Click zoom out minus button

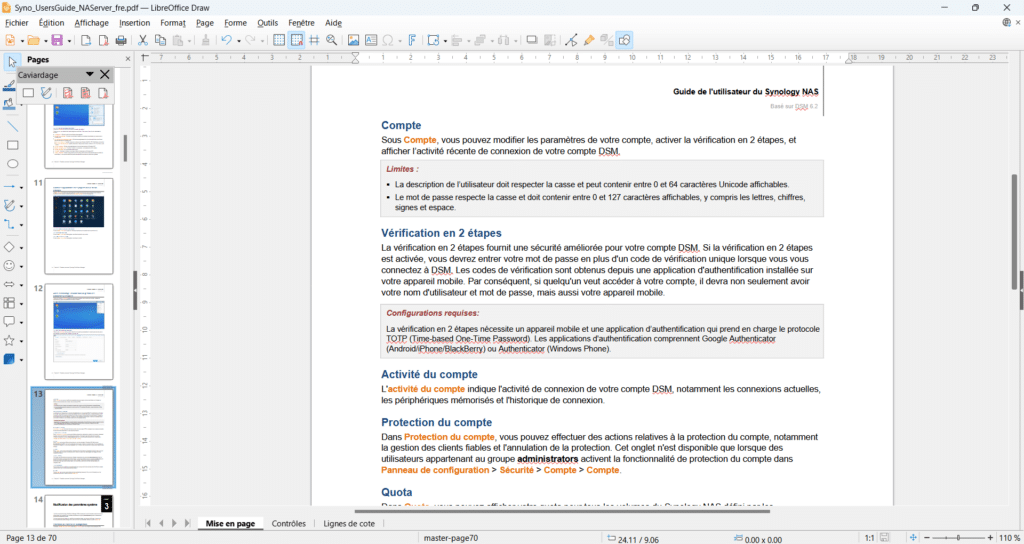tap(927, 538)
